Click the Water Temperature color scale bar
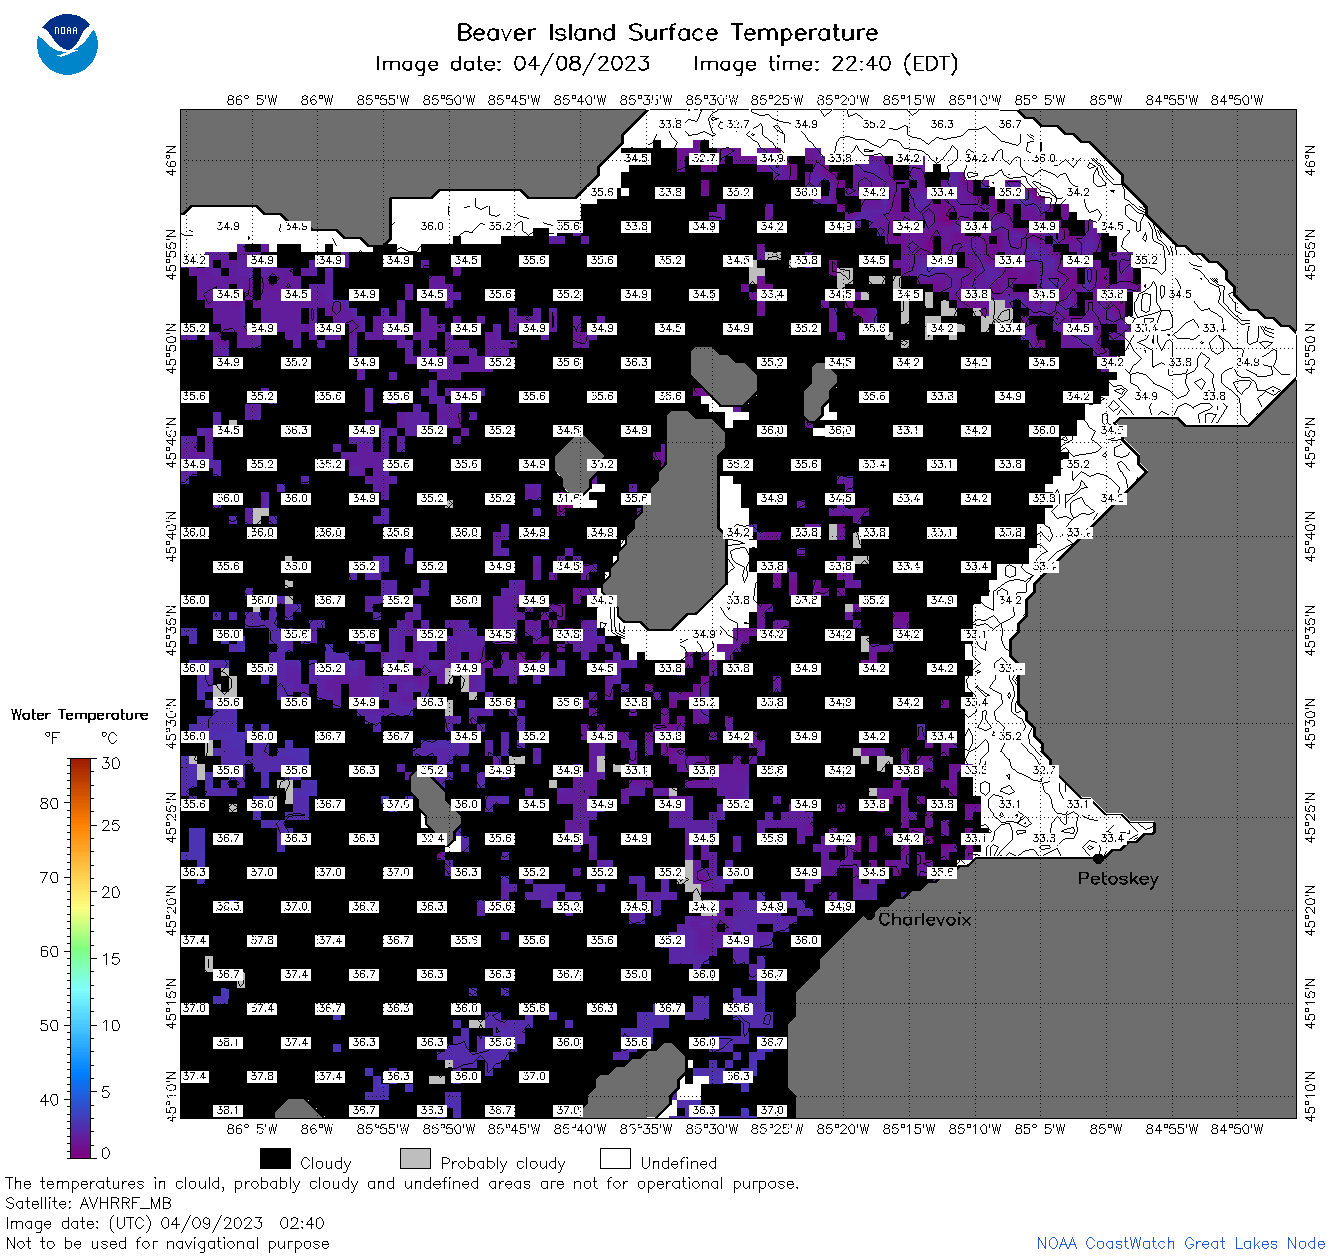This screenshot has width=1336, height=1259. pyautogui.click(x=81, y=958)
